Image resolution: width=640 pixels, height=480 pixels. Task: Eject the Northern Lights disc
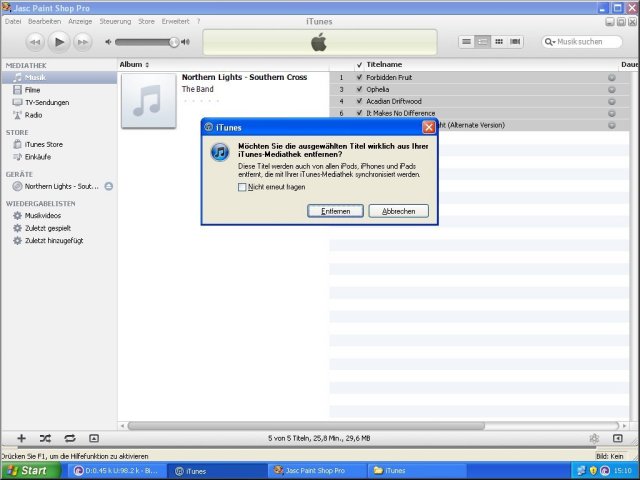point(108,186)
